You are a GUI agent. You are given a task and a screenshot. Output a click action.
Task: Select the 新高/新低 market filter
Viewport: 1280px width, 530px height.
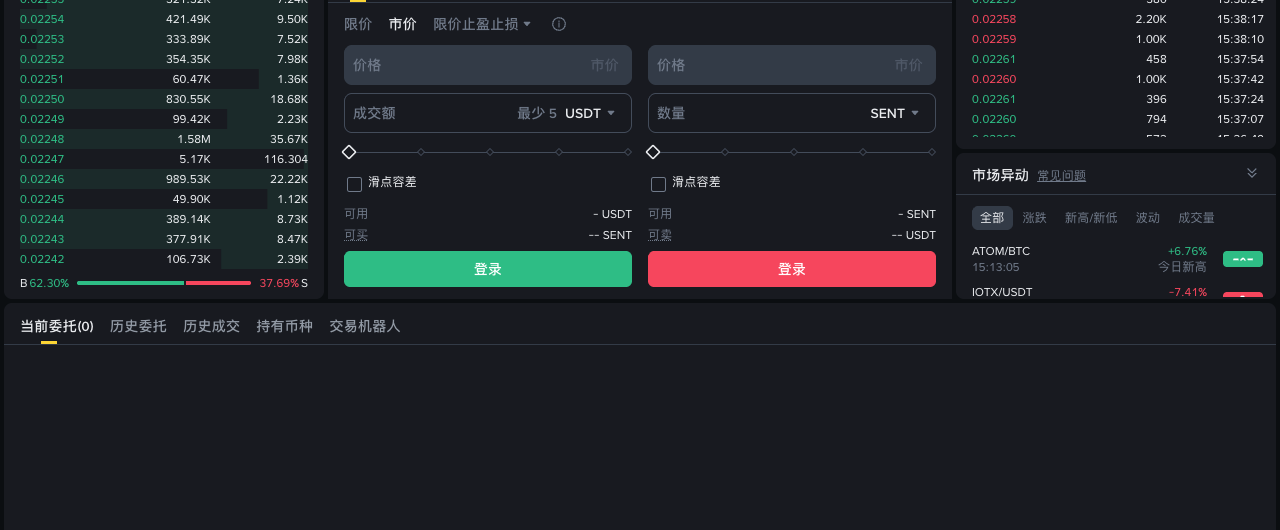click(1091, 218)
